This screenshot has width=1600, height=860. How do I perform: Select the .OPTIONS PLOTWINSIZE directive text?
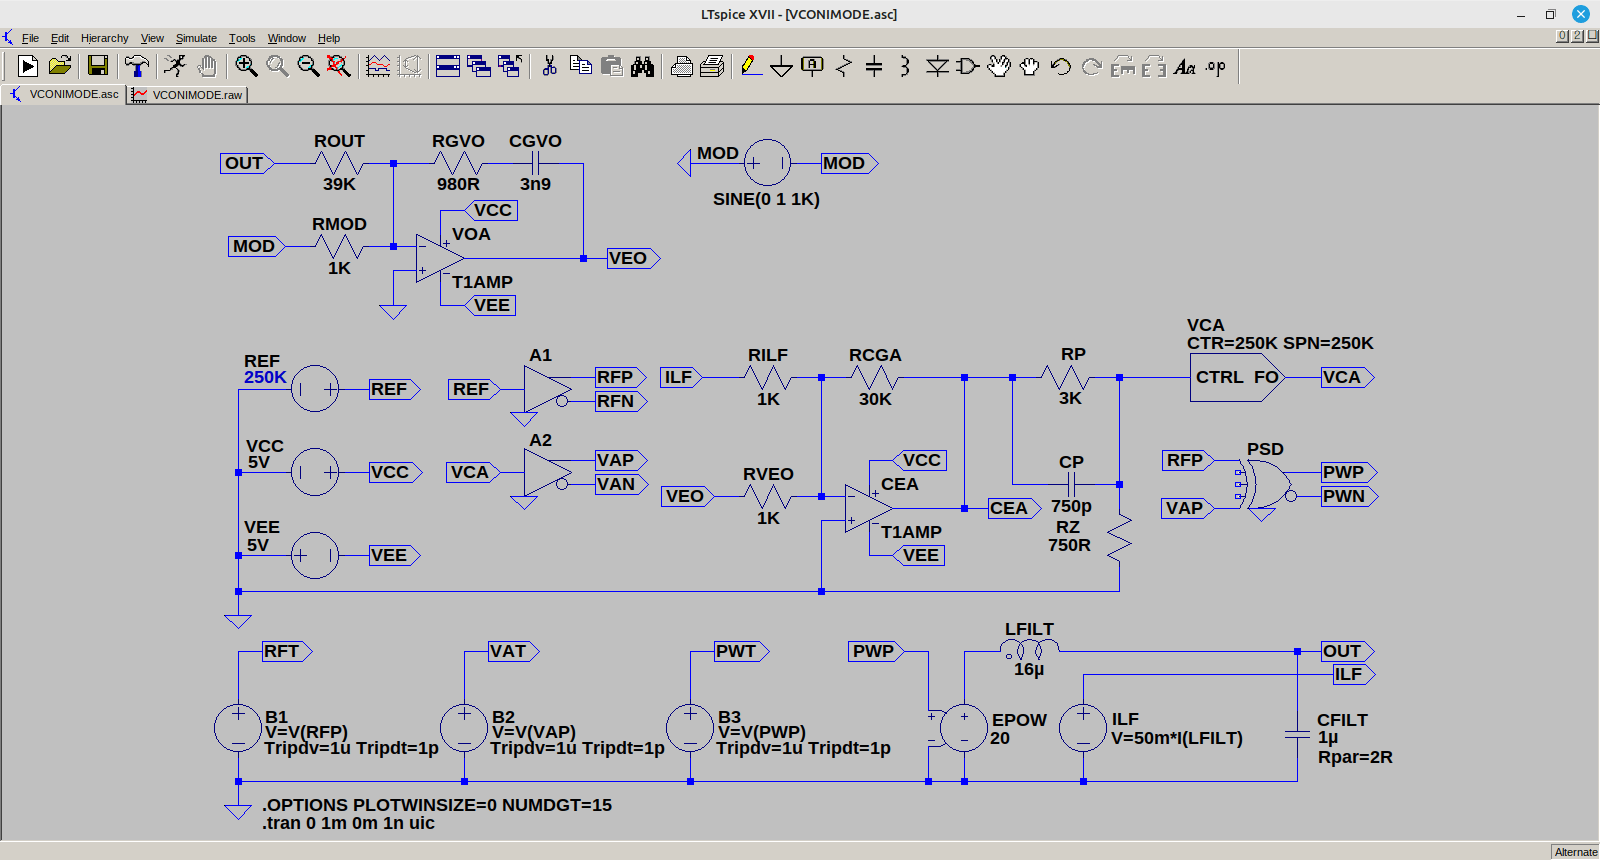click(x=437, y=805)
